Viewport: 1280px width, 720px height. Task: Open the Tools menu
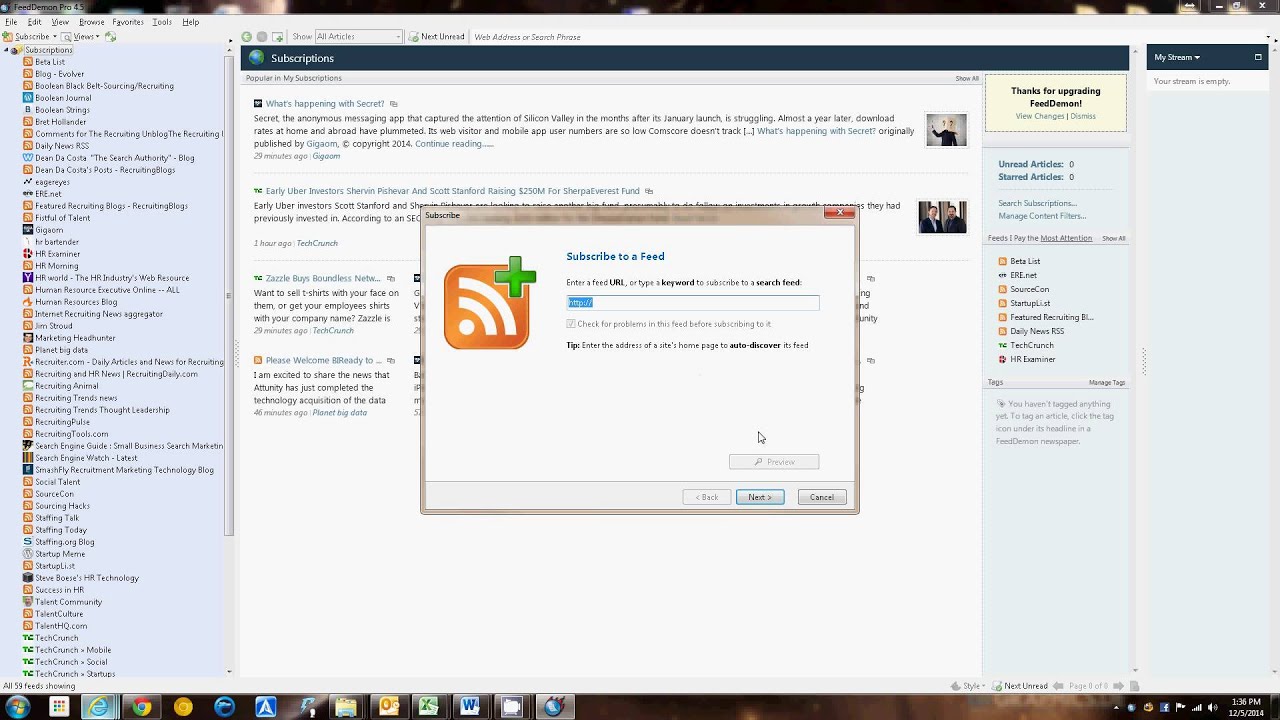(162, 22)
